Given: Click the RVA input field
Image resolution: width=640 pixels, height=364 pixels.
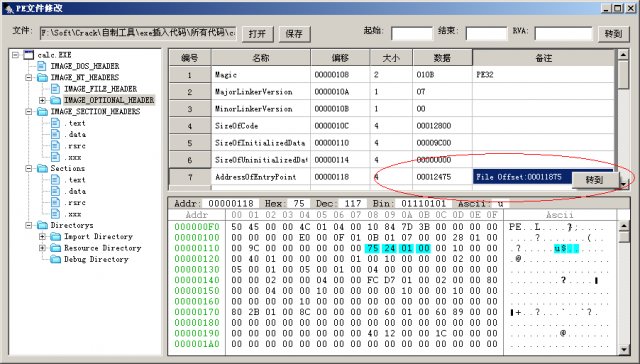Looking at the screenshot, I should pyautogui.click(x=563, y=33).
